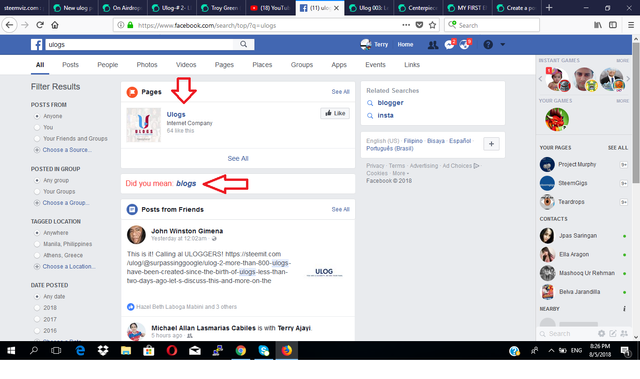This screenshot has width=640, height=379.
Task: Select Athens, Greece location option
Action: click(x=37, y=255)
